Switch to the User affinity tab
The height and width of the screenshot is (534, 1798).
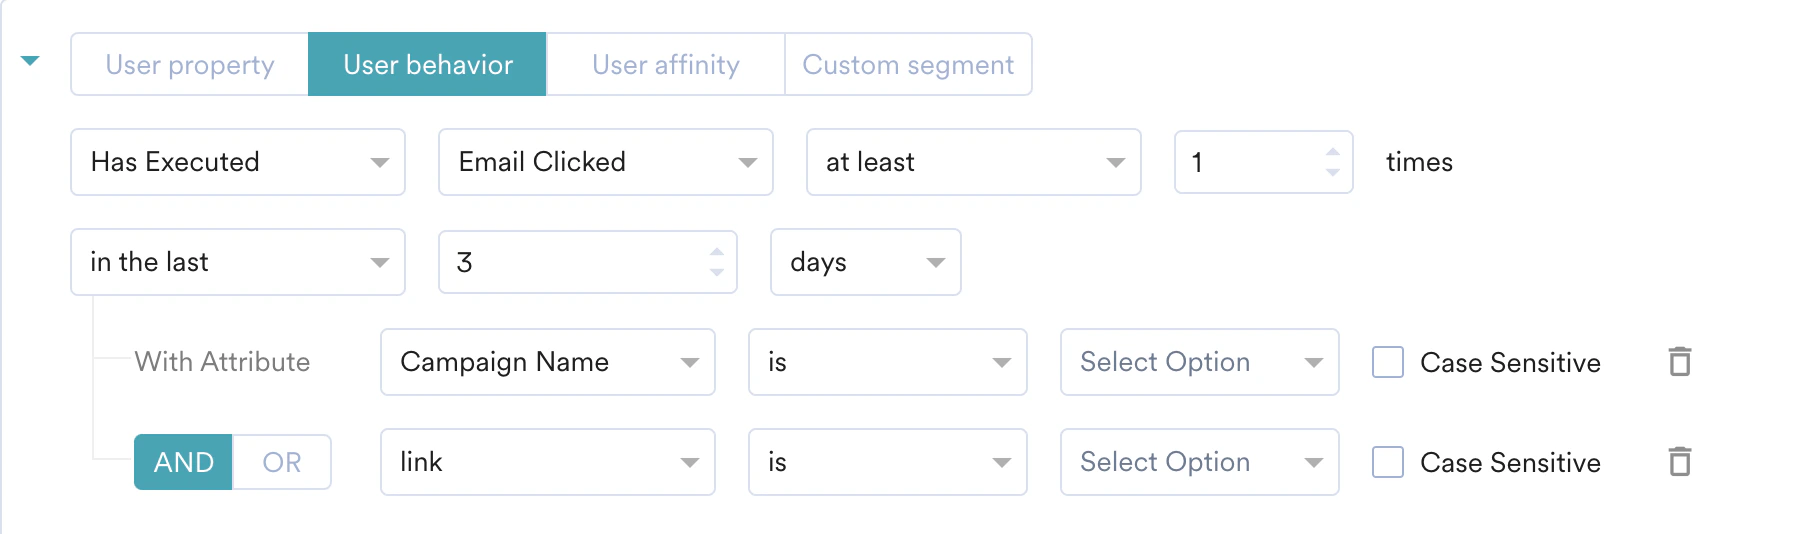666,65
